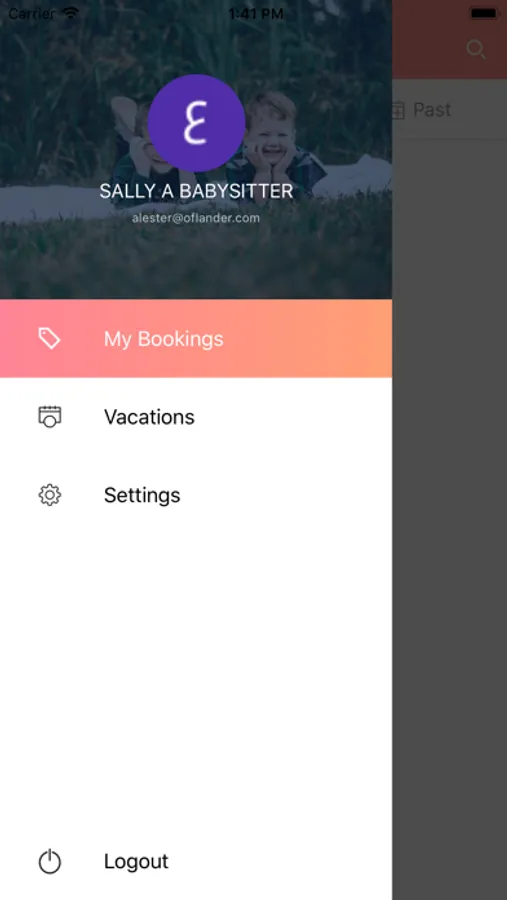
Task: Tap the SALLY A BABYSITTER name label
Action: [196, 191]
